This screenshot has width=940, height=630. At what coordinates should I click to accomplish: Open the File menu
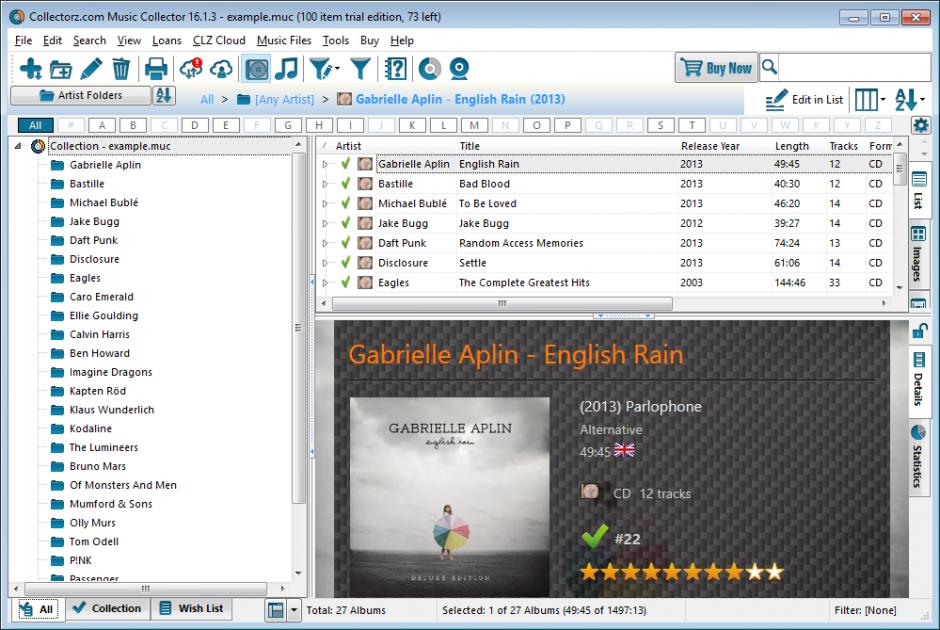(x=23, y=41)
